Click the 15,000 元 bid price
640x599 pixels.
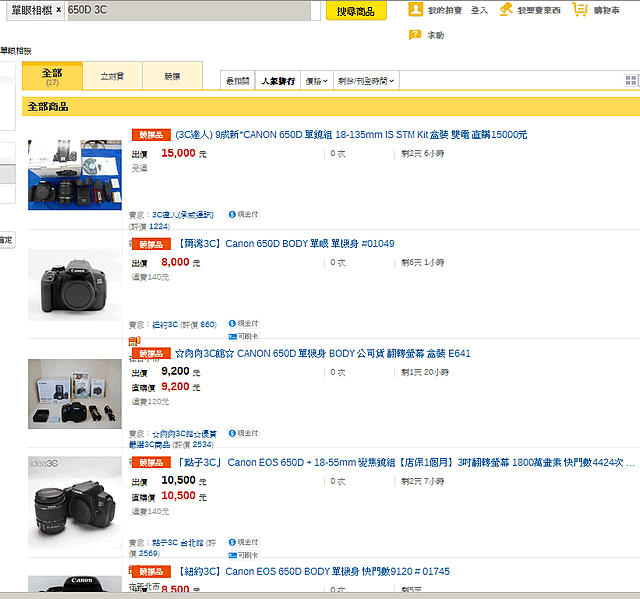tap(184, 153)
